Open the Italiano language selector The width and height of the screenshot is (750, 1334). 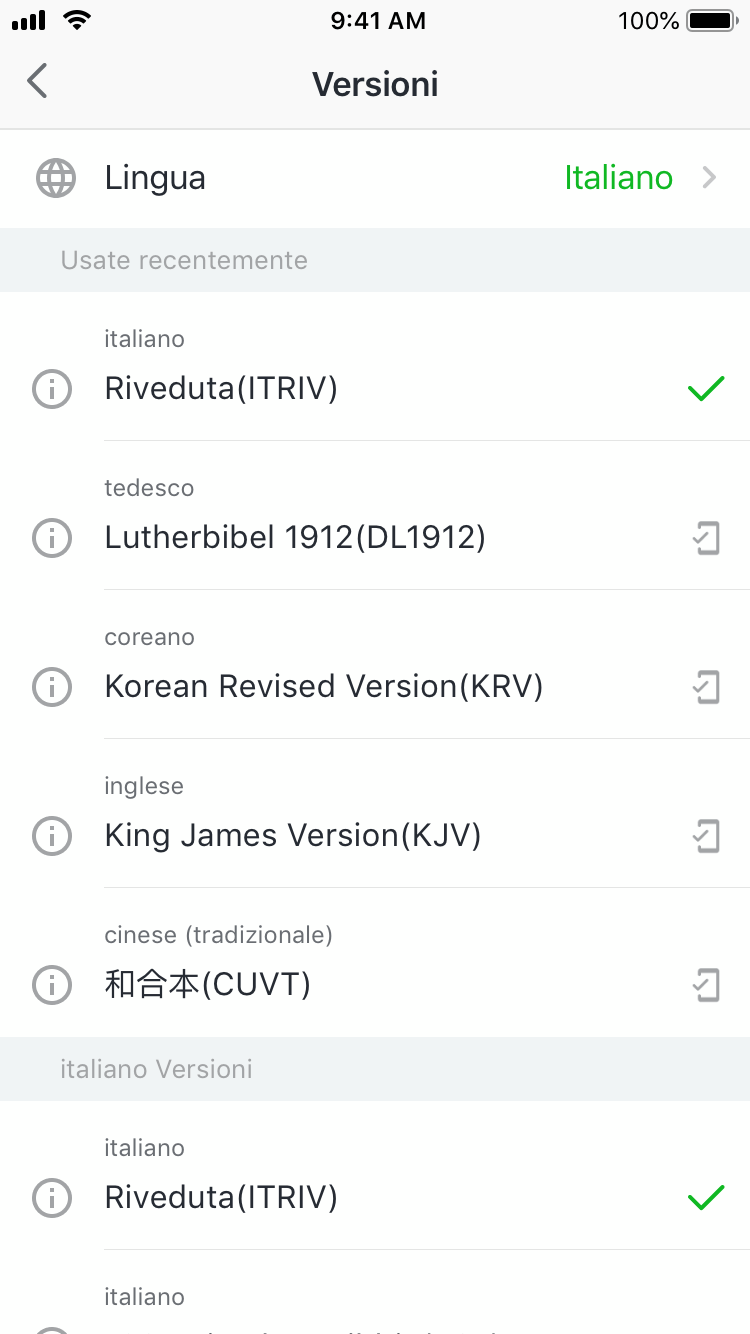pos(618,178)
